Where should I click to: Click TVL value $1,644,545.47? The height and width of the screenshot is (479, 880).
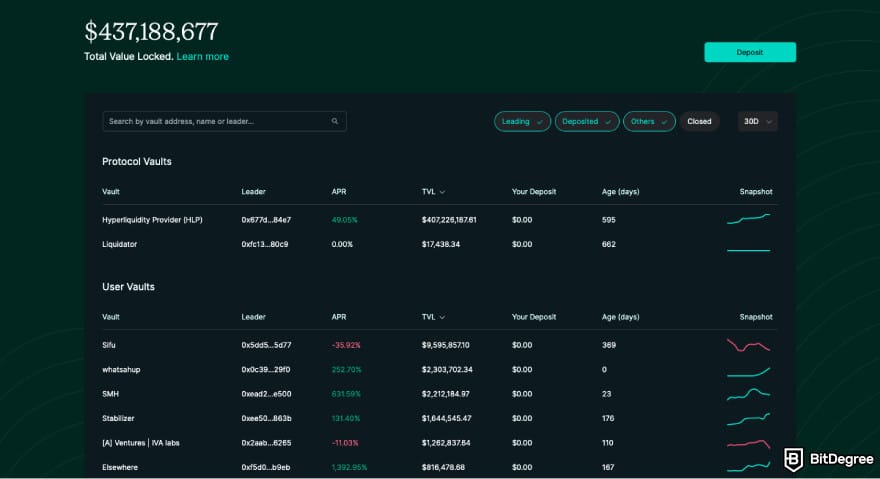click(447, 418)
